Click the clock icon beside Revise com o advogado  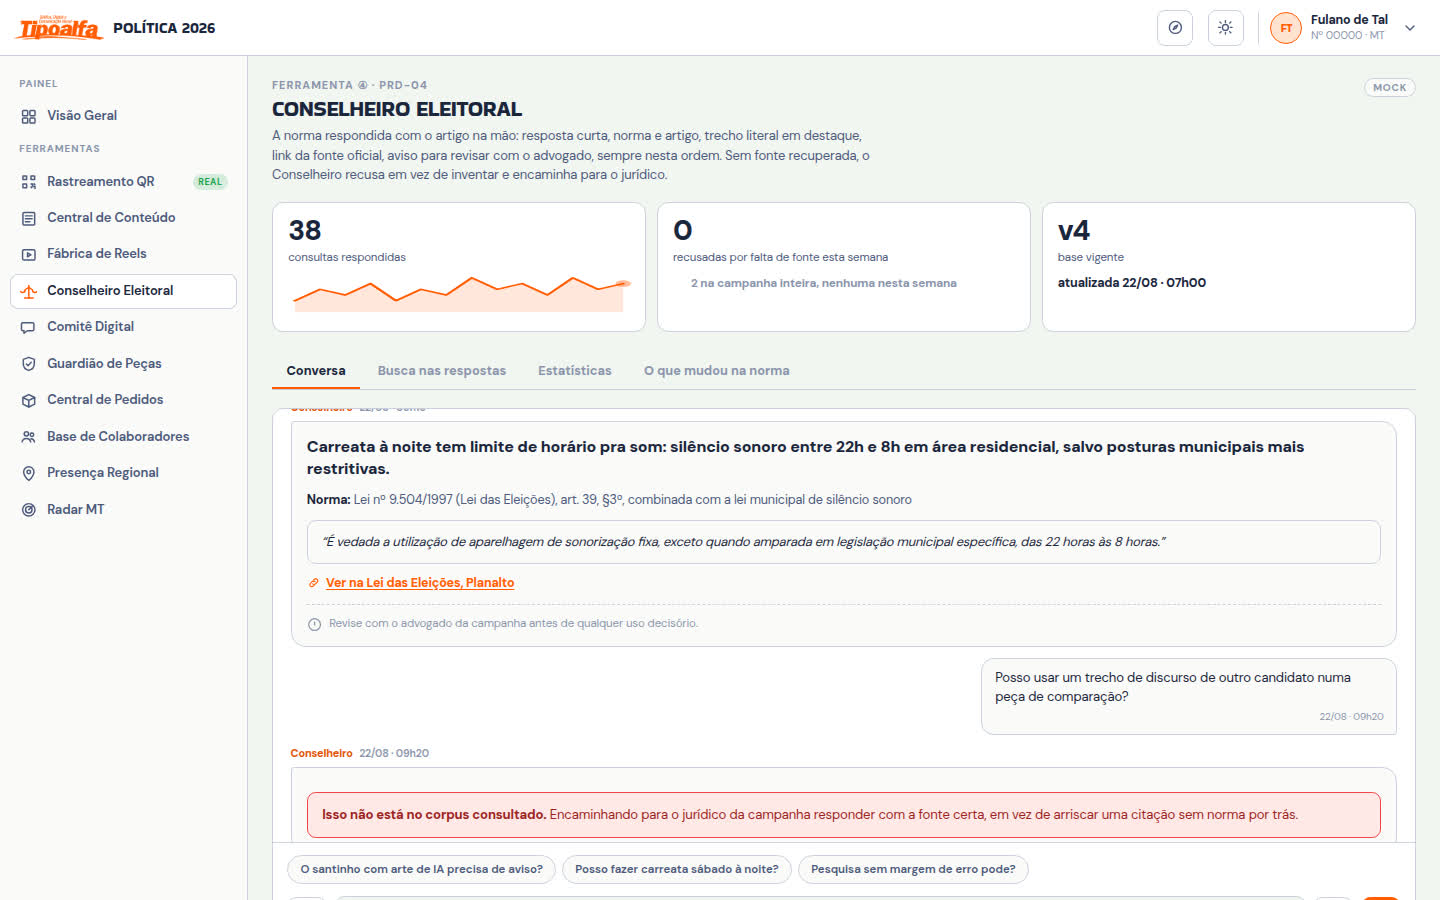pos(315,624)
